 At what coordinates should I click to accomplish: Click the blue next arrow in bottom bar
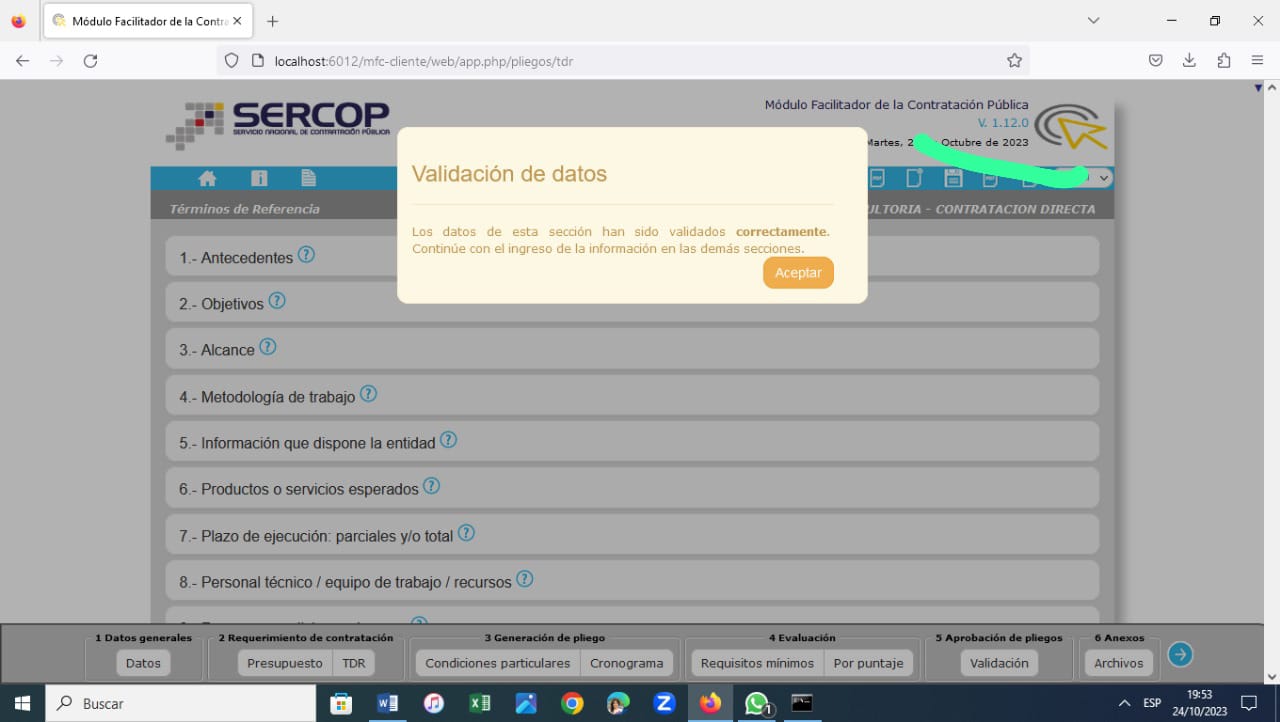coord(1180,654)
